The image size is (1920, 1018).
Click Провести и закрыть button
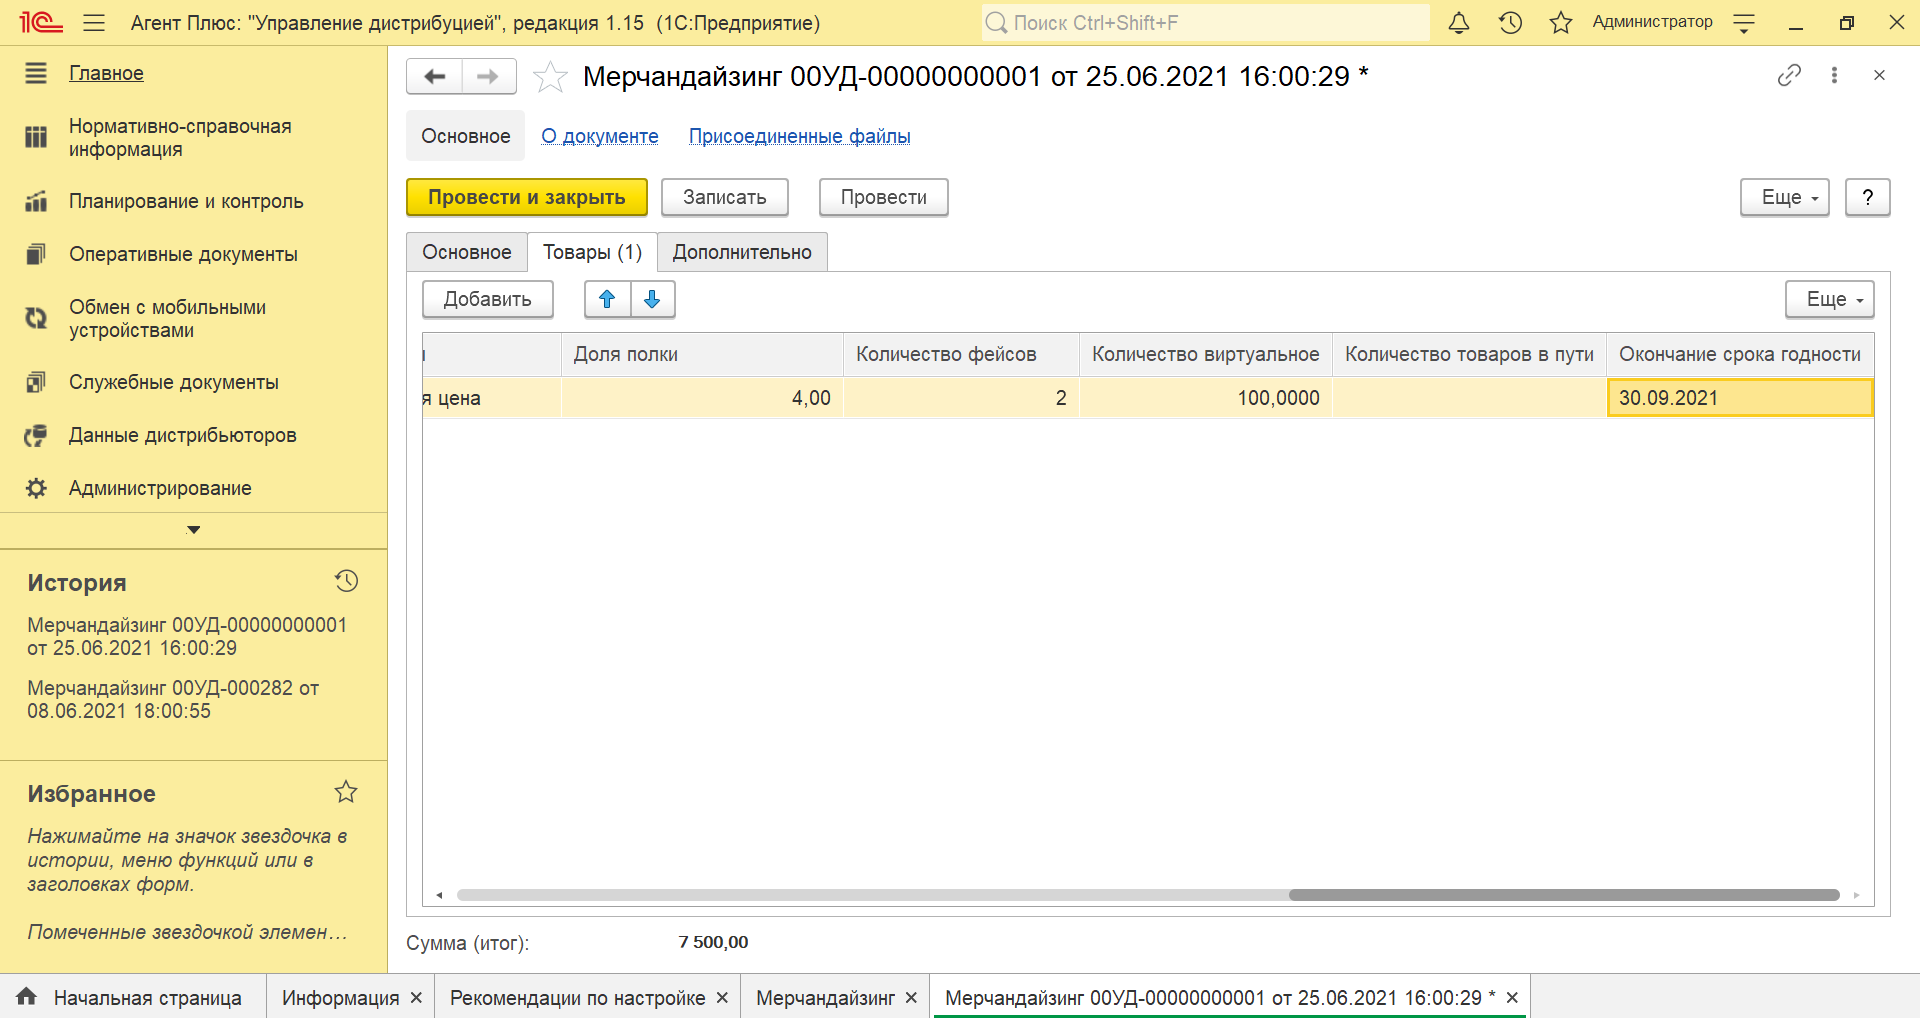pyautogui.click(x=527, y=197)
